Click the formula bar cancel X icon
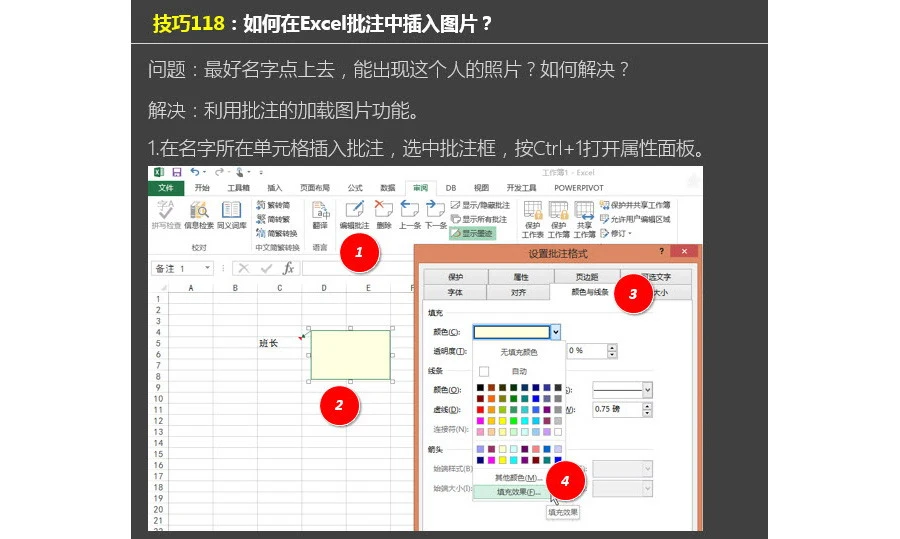 click(244, 268)
